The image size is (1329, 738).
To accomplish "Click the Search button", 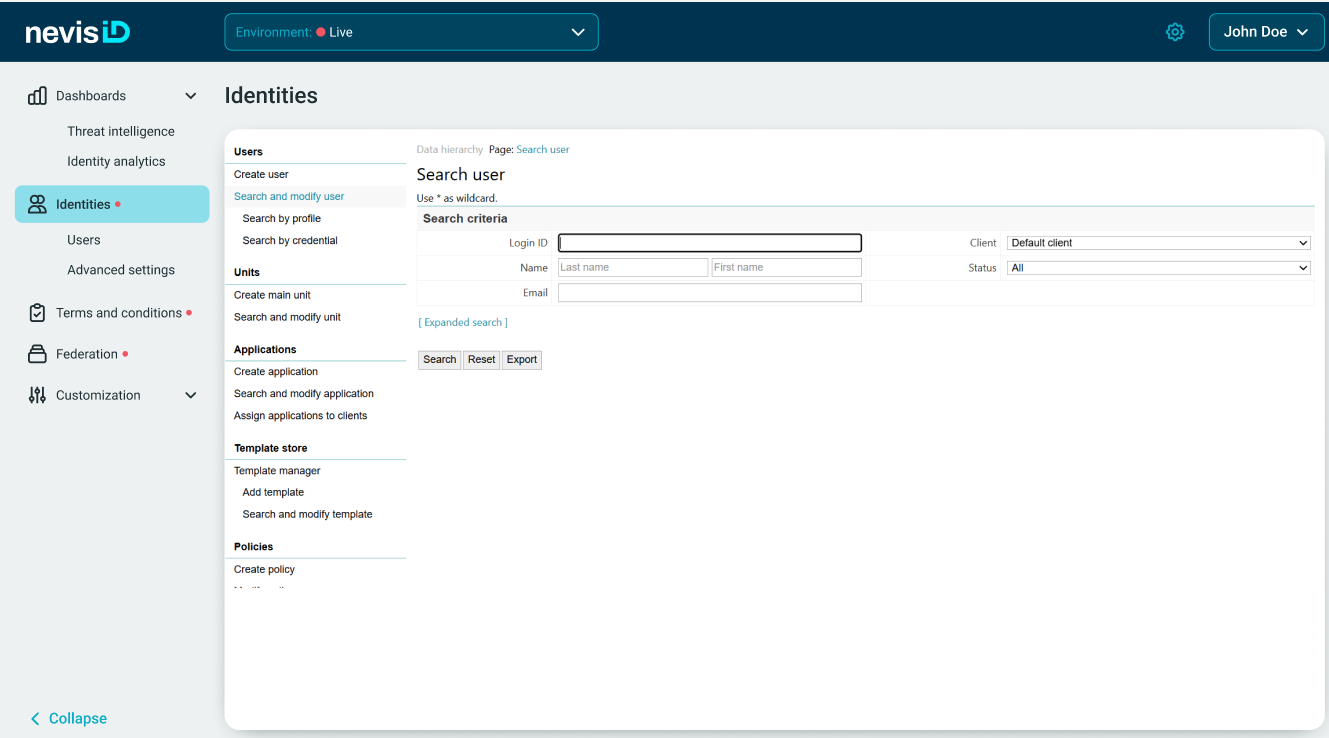I will [439, 360].
